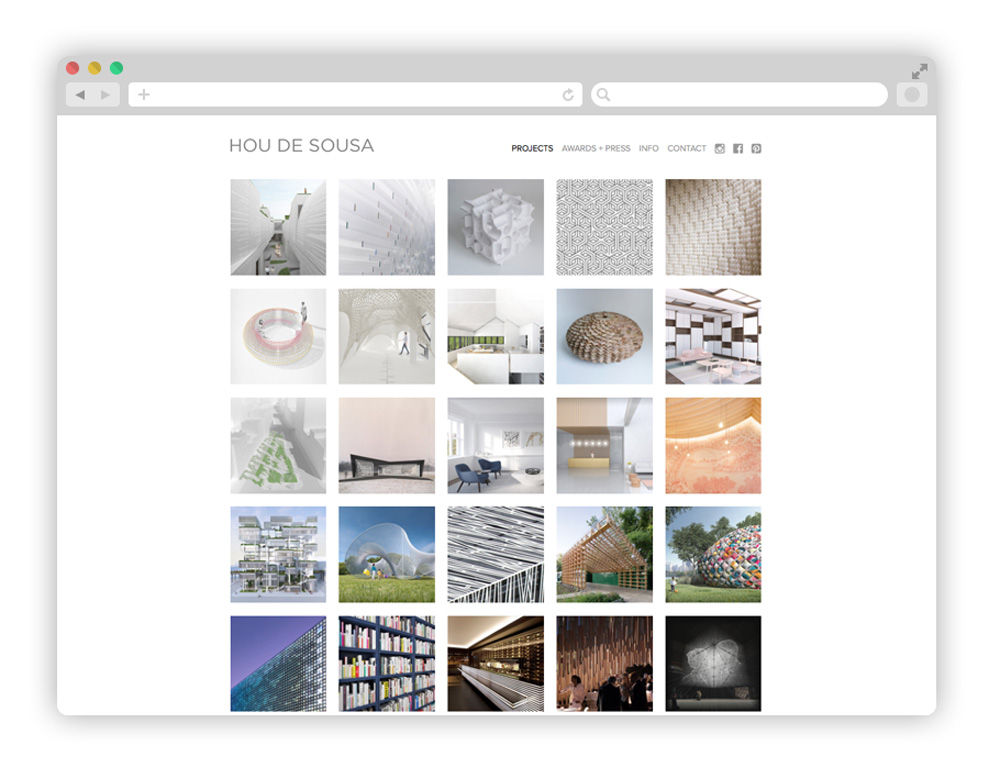Open the white cube sculpture thumbnail
This screenshot has width=1000, height=779.
tap(496, 227)
